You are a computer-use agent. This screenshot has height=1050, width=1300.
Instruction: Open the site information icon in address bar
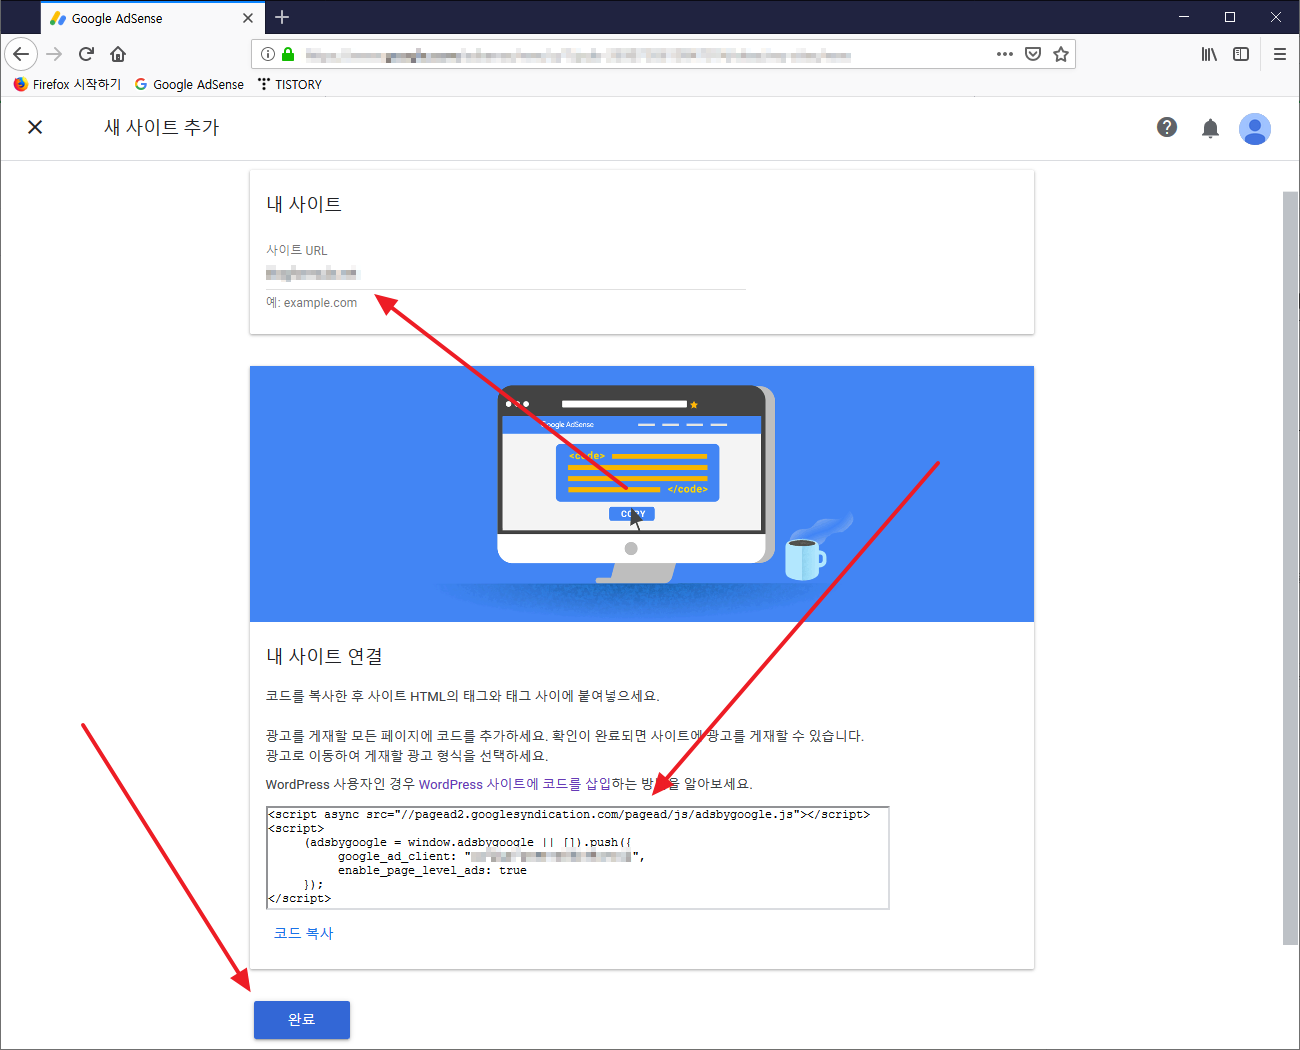(268, 54)
